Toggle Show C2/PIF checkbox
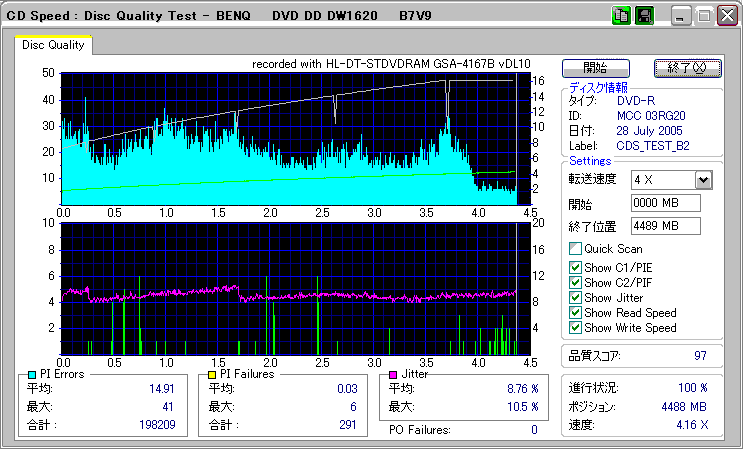 575,282
